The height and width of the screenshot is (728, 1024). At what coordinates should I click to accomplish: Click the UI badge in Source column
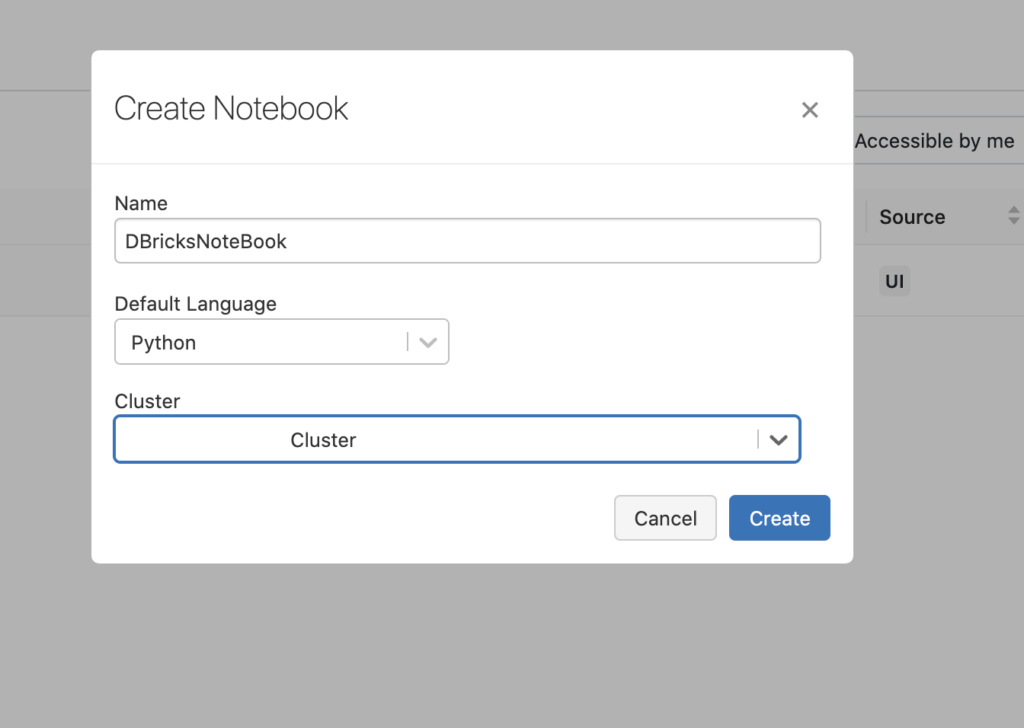(x=894, y=282)
